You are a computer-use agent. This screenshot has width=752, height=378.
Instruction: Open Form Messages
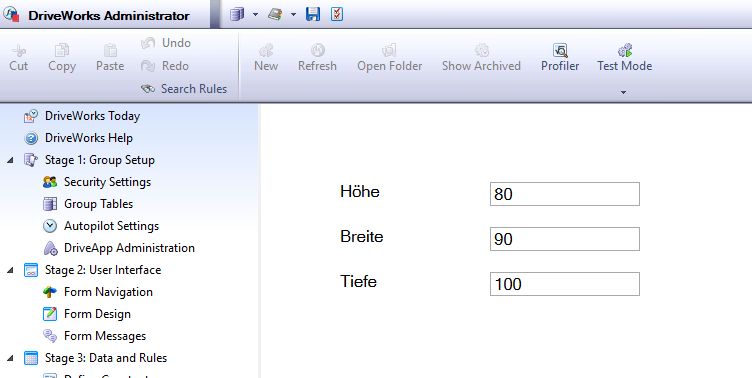[x=94, y=336]
